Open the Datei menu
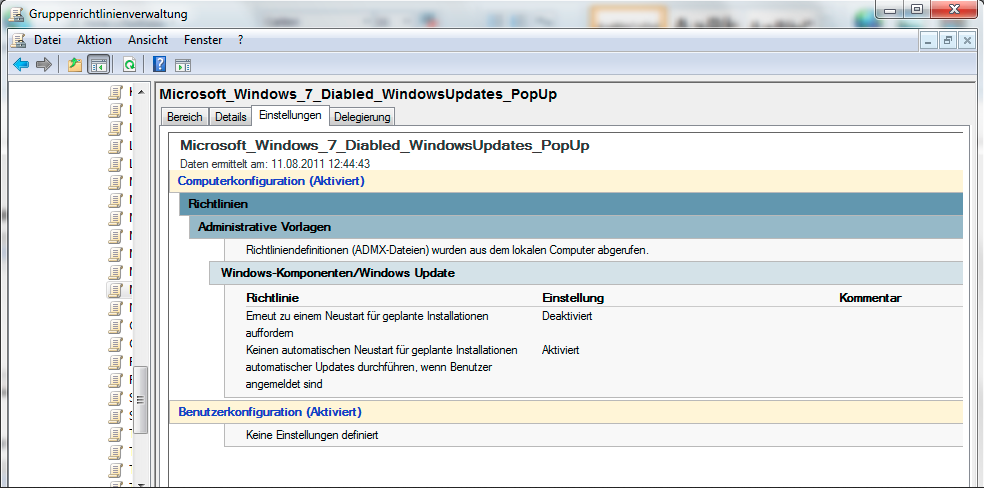This screenshot has width=984, height=488. coord(47,40)
